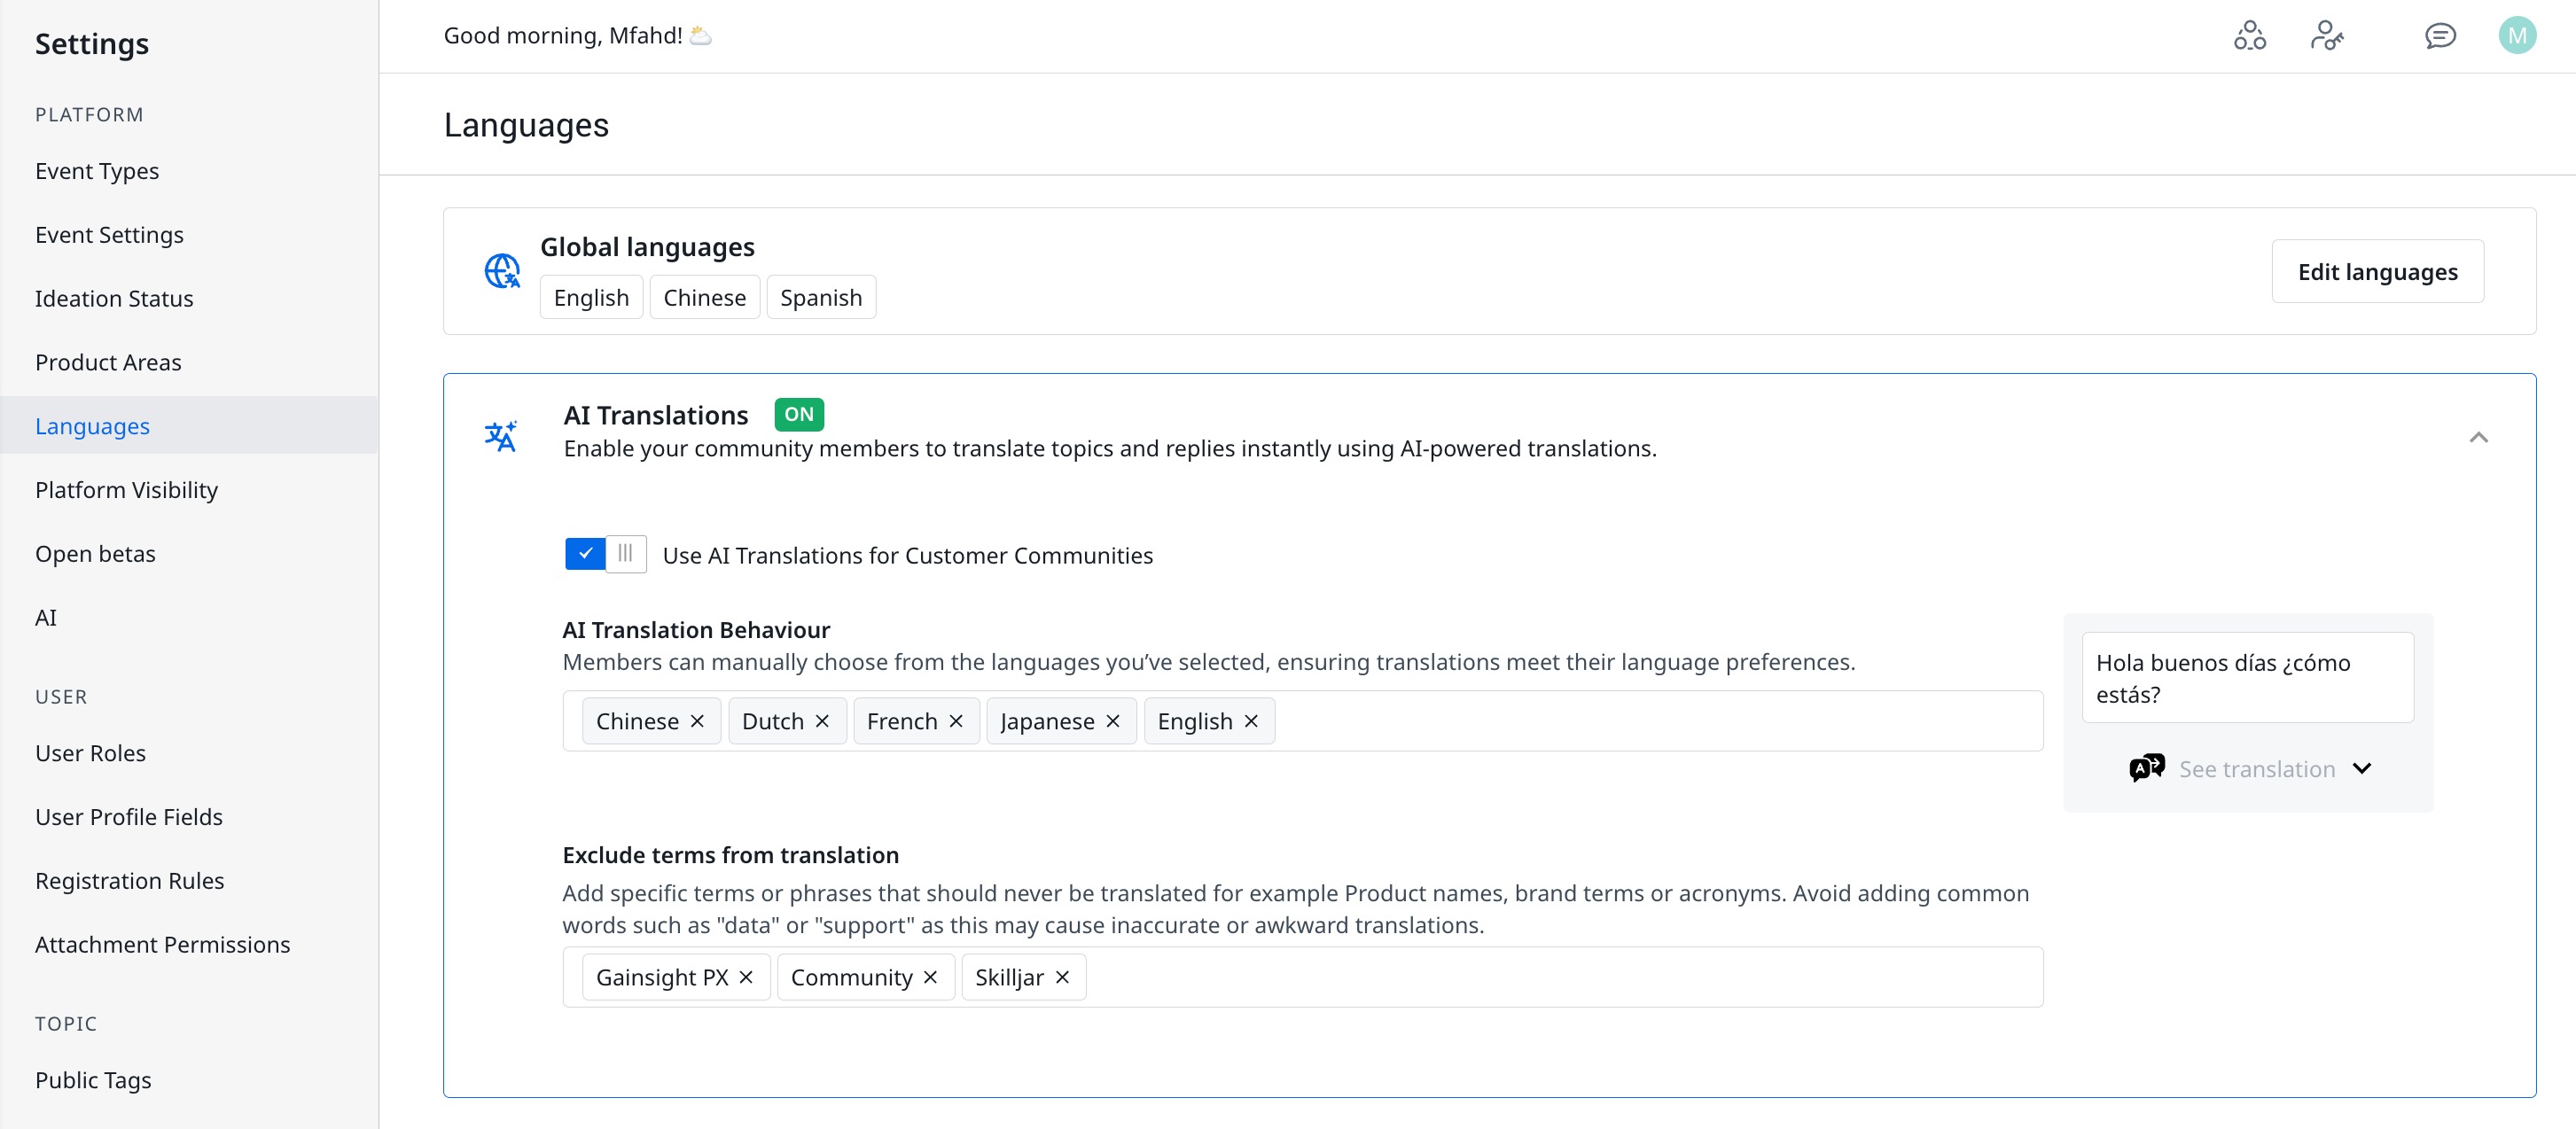Image resolution: width=2576 pixels, height=1129 pixels.
Task: Open the user key permissions icon
Action: pyautogui.click(x=2326, y=36)
